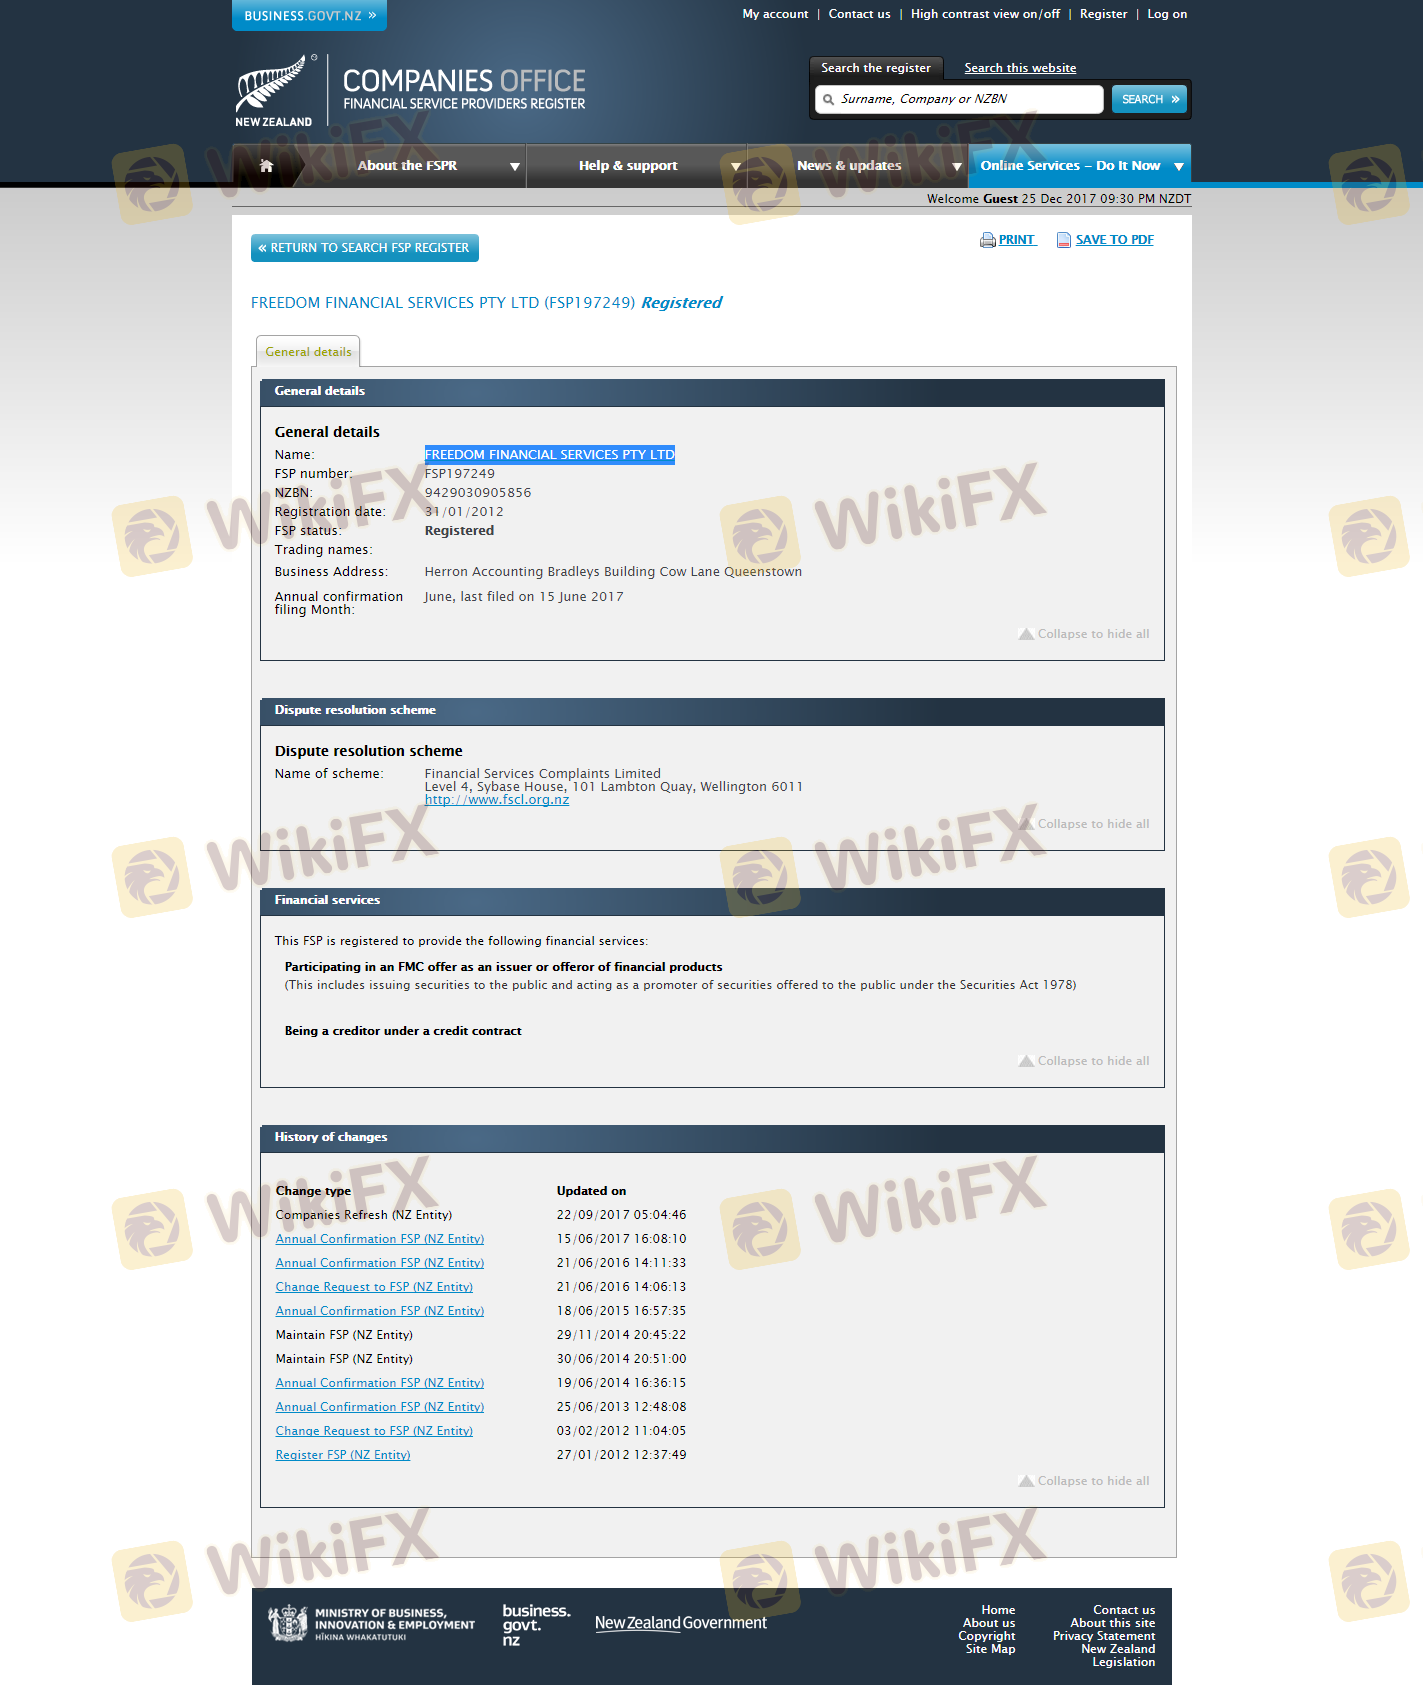
Task: Click the footer Home link
Action: tap(998, 1610)
